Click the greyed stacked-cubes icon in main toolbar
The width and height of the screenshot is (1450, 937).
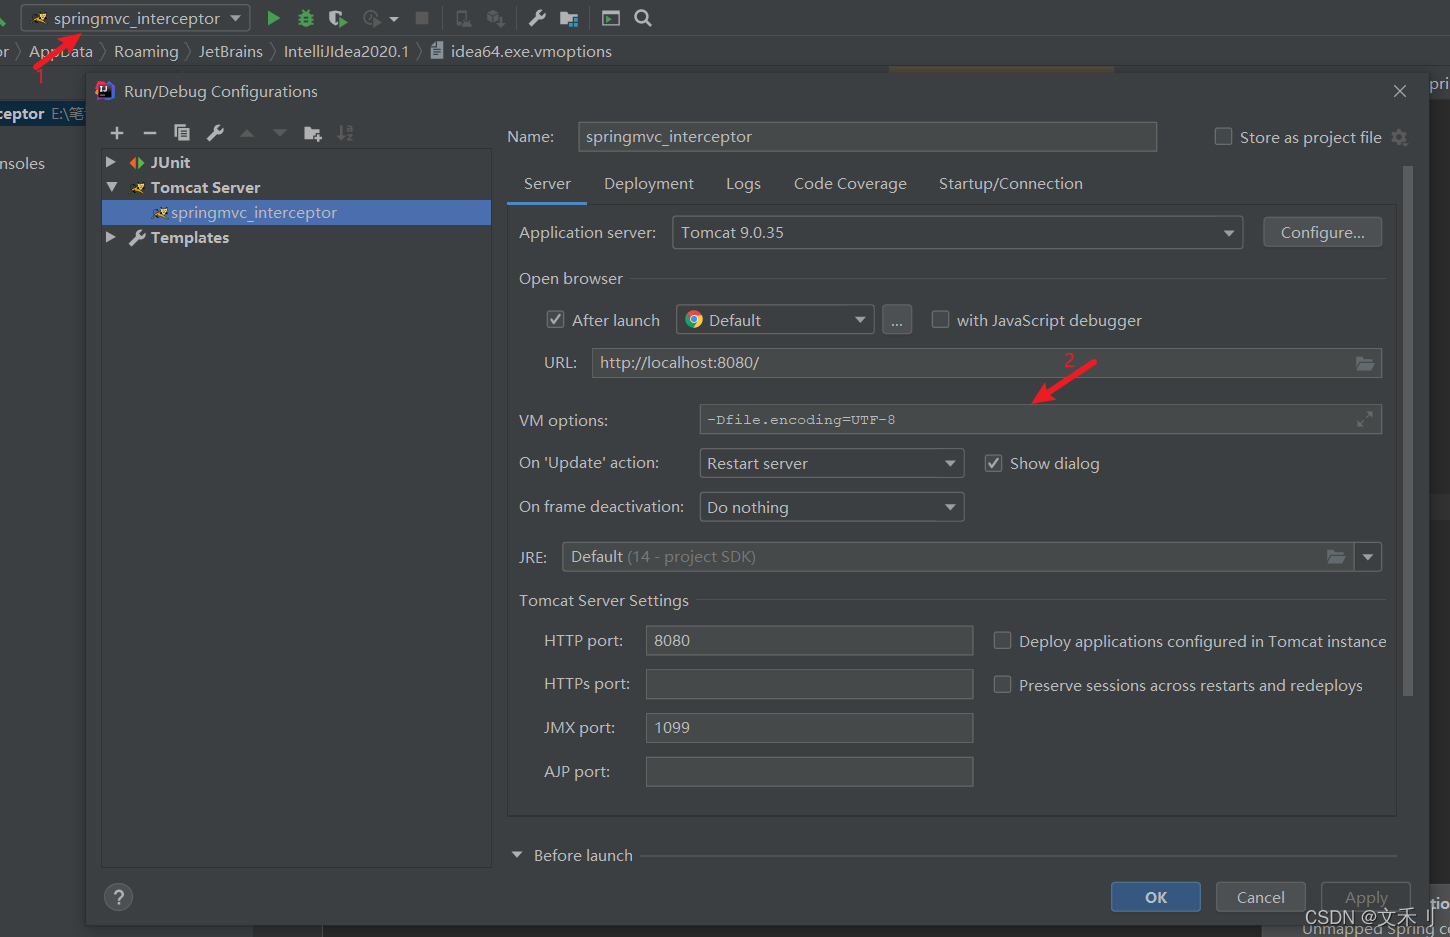pos(495,18)
